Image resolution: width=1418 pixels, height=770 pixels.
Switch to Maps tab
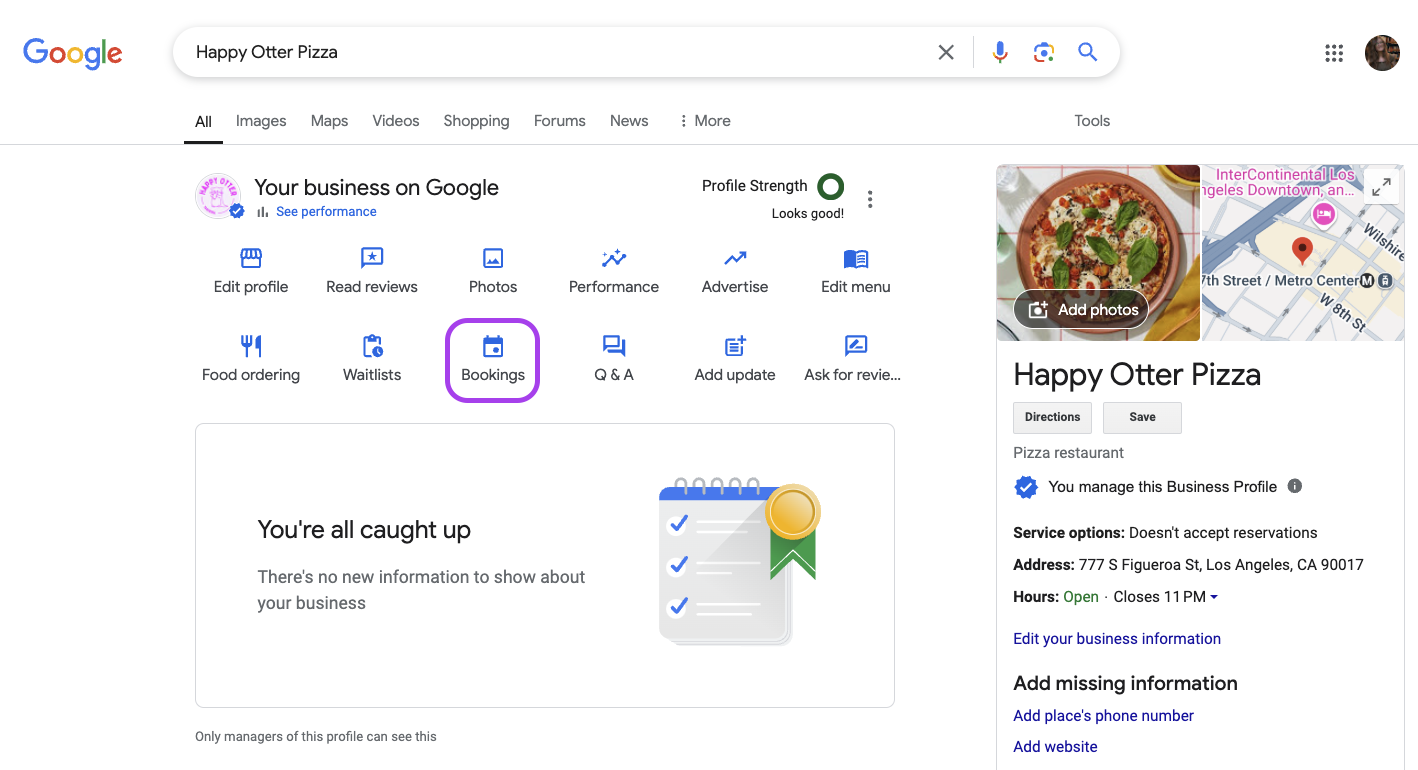[329, 121]
